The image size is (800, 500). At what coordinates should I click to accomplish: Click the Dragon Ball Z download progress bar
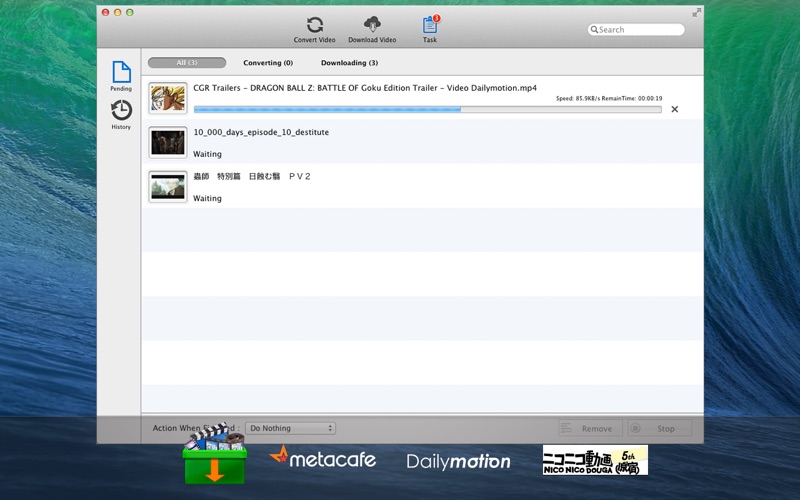(428, 109)
